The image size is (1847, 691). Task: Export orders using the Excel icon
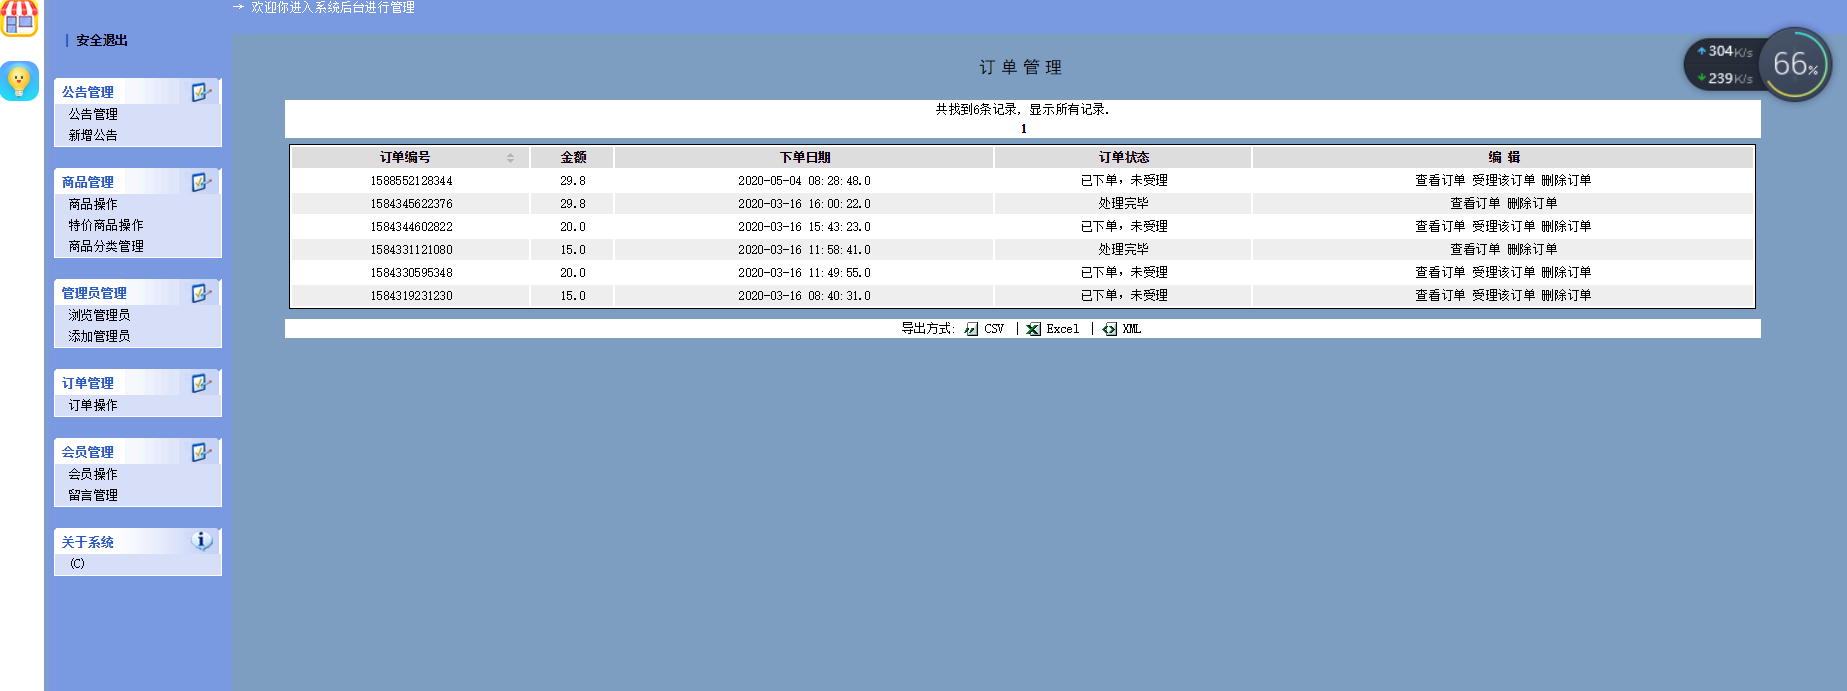[1034, 329]
